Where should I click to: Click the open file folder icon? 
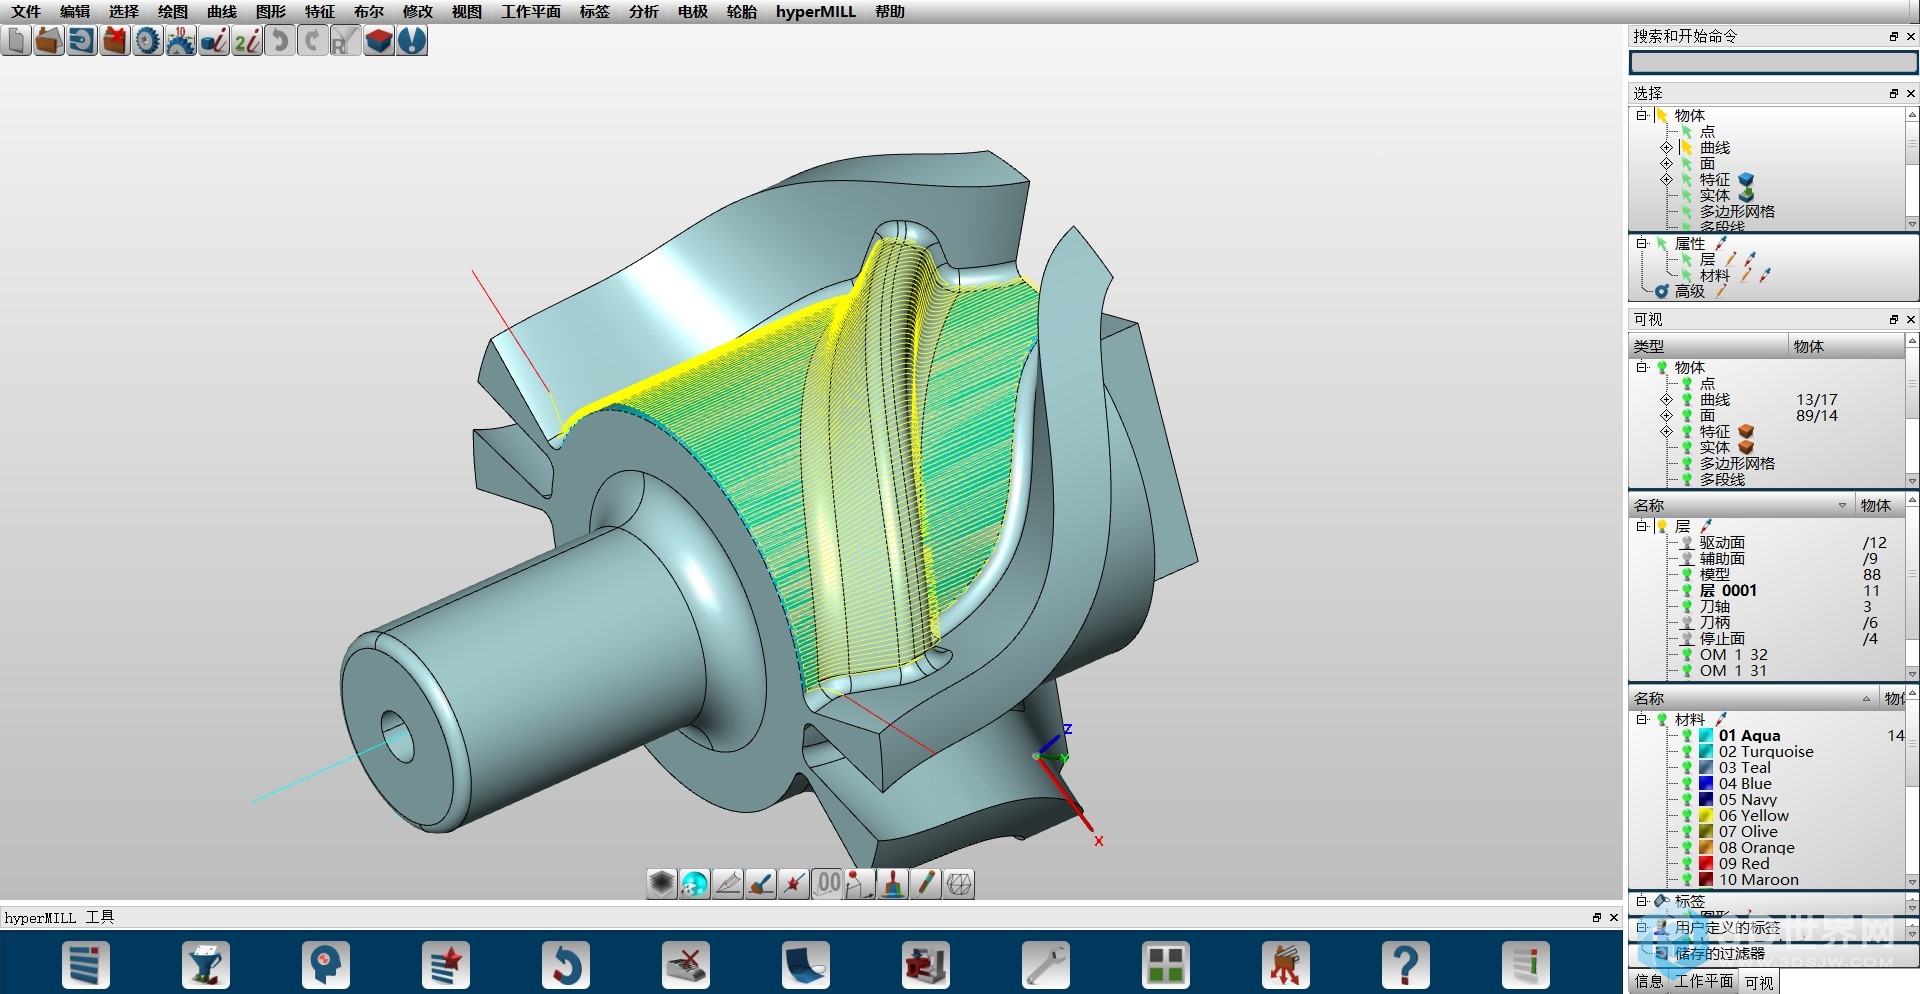coord(49,41)
